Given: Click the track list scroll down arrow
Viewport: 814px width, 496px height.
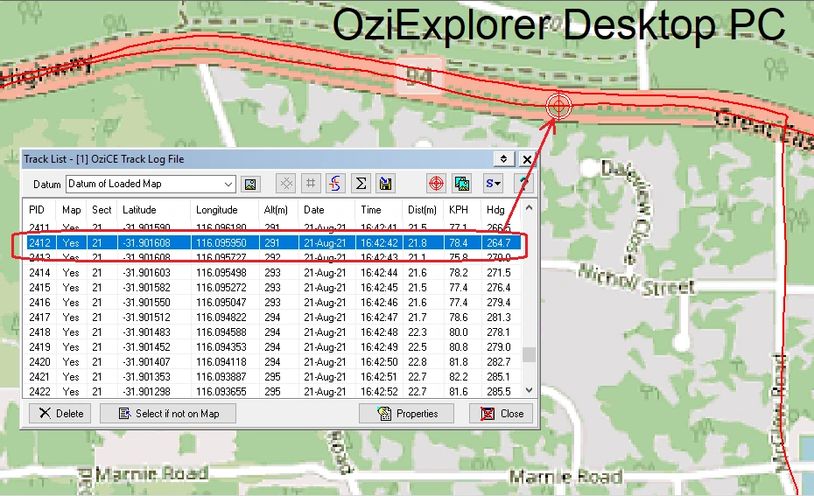Looking at the screenshot, I should point(529,390).
